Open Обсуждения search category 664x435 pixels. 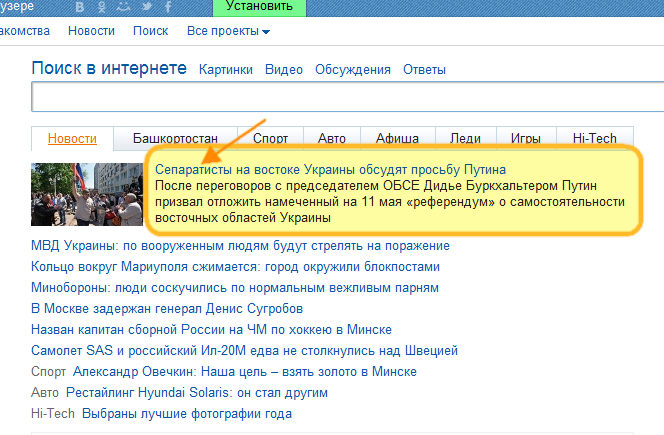click(x=353, y=69)
